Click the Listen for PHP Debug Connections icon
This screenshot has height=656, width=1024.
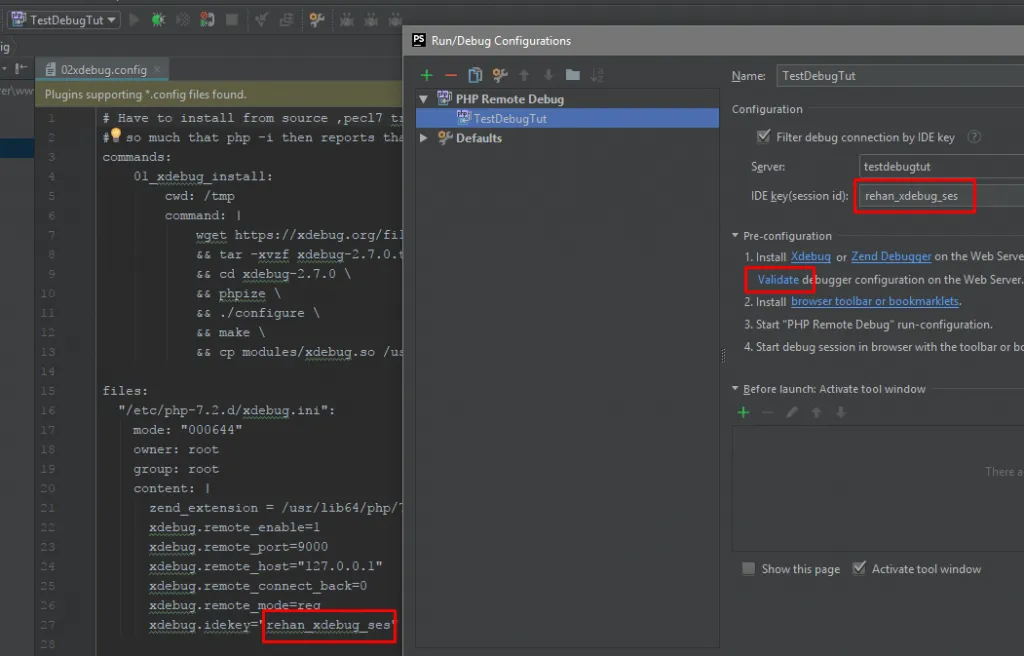coord(207,19)
